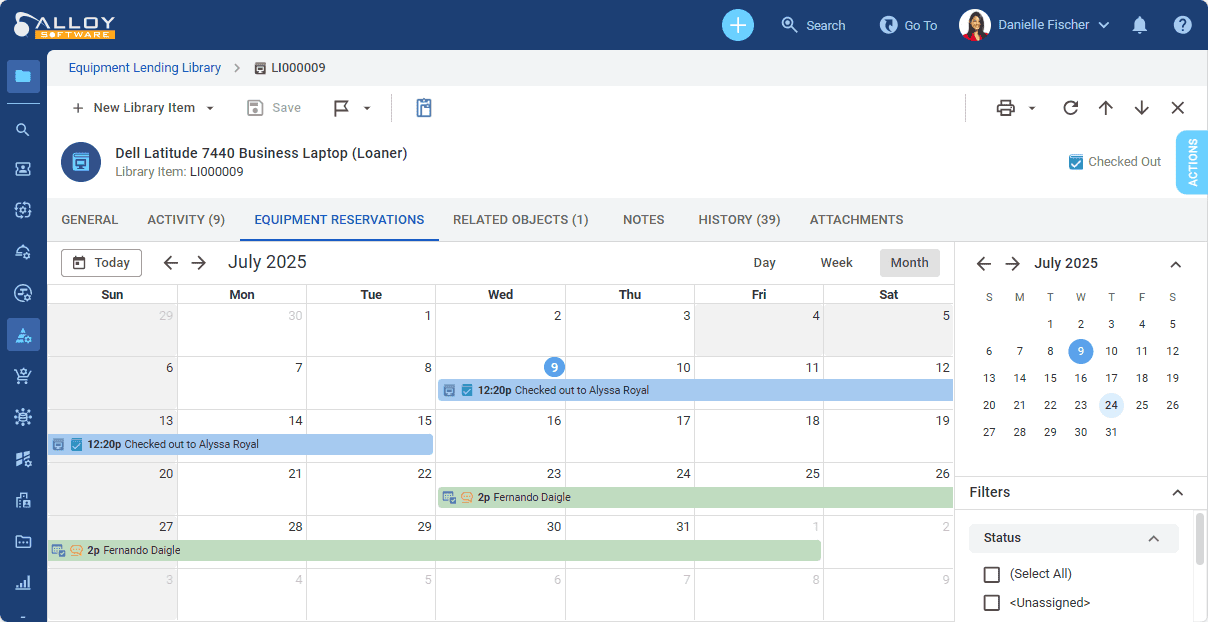Collapse the Filters panel section
1208x622 pixels.
pyautogui.click(x=1177, y=492)
